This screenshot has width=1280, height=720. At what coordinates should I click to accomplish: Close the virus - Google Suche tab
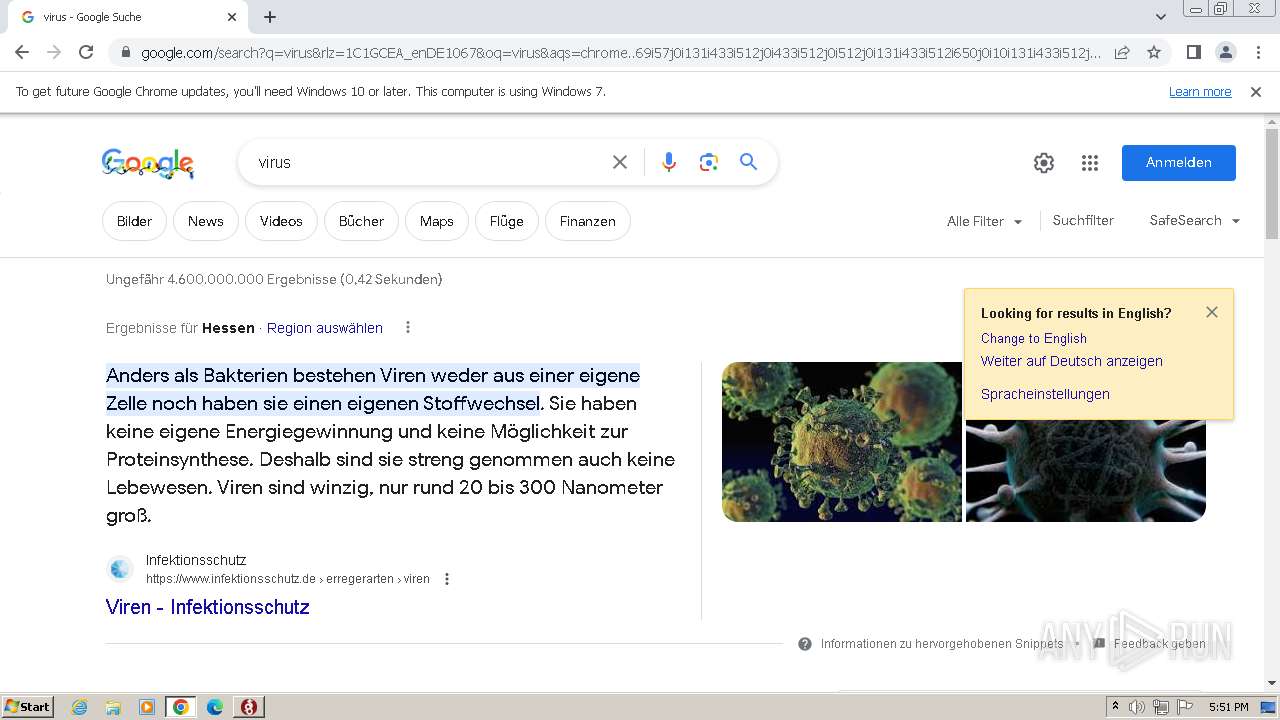tap(232, 17)
